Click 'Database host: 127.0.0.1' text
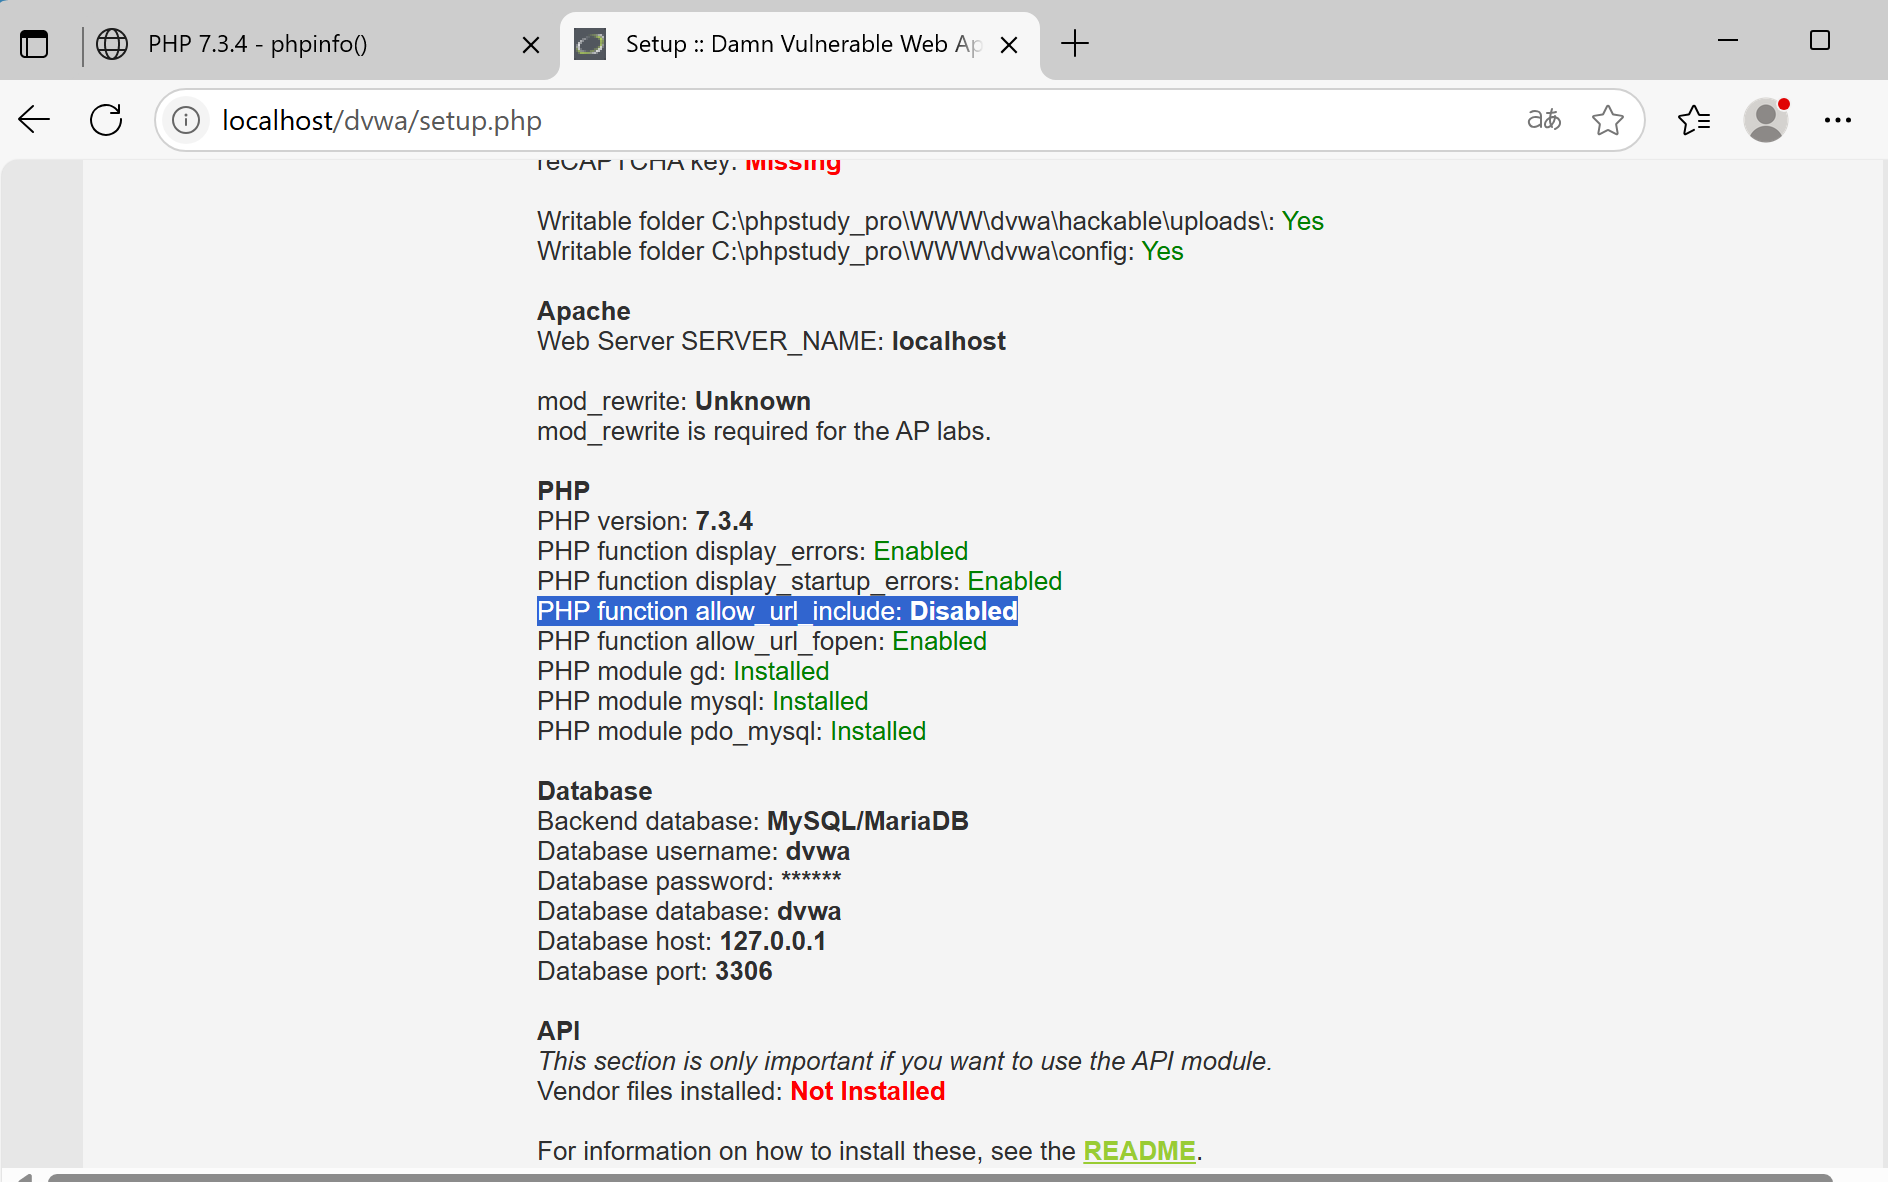Screen dimensions: 1888x1182 click(681, 941)
